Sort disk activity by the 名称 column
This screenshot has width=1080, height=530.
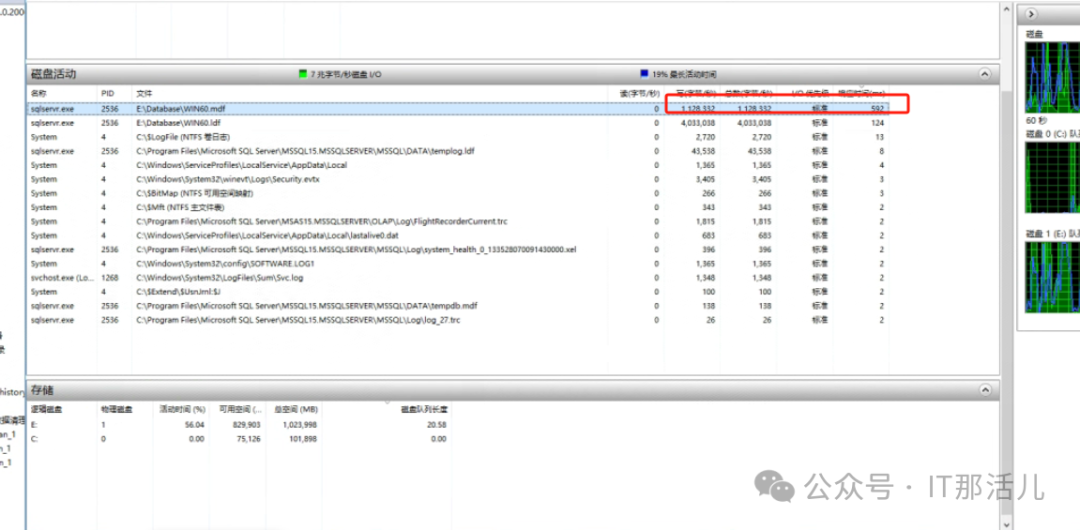[39, 93]
